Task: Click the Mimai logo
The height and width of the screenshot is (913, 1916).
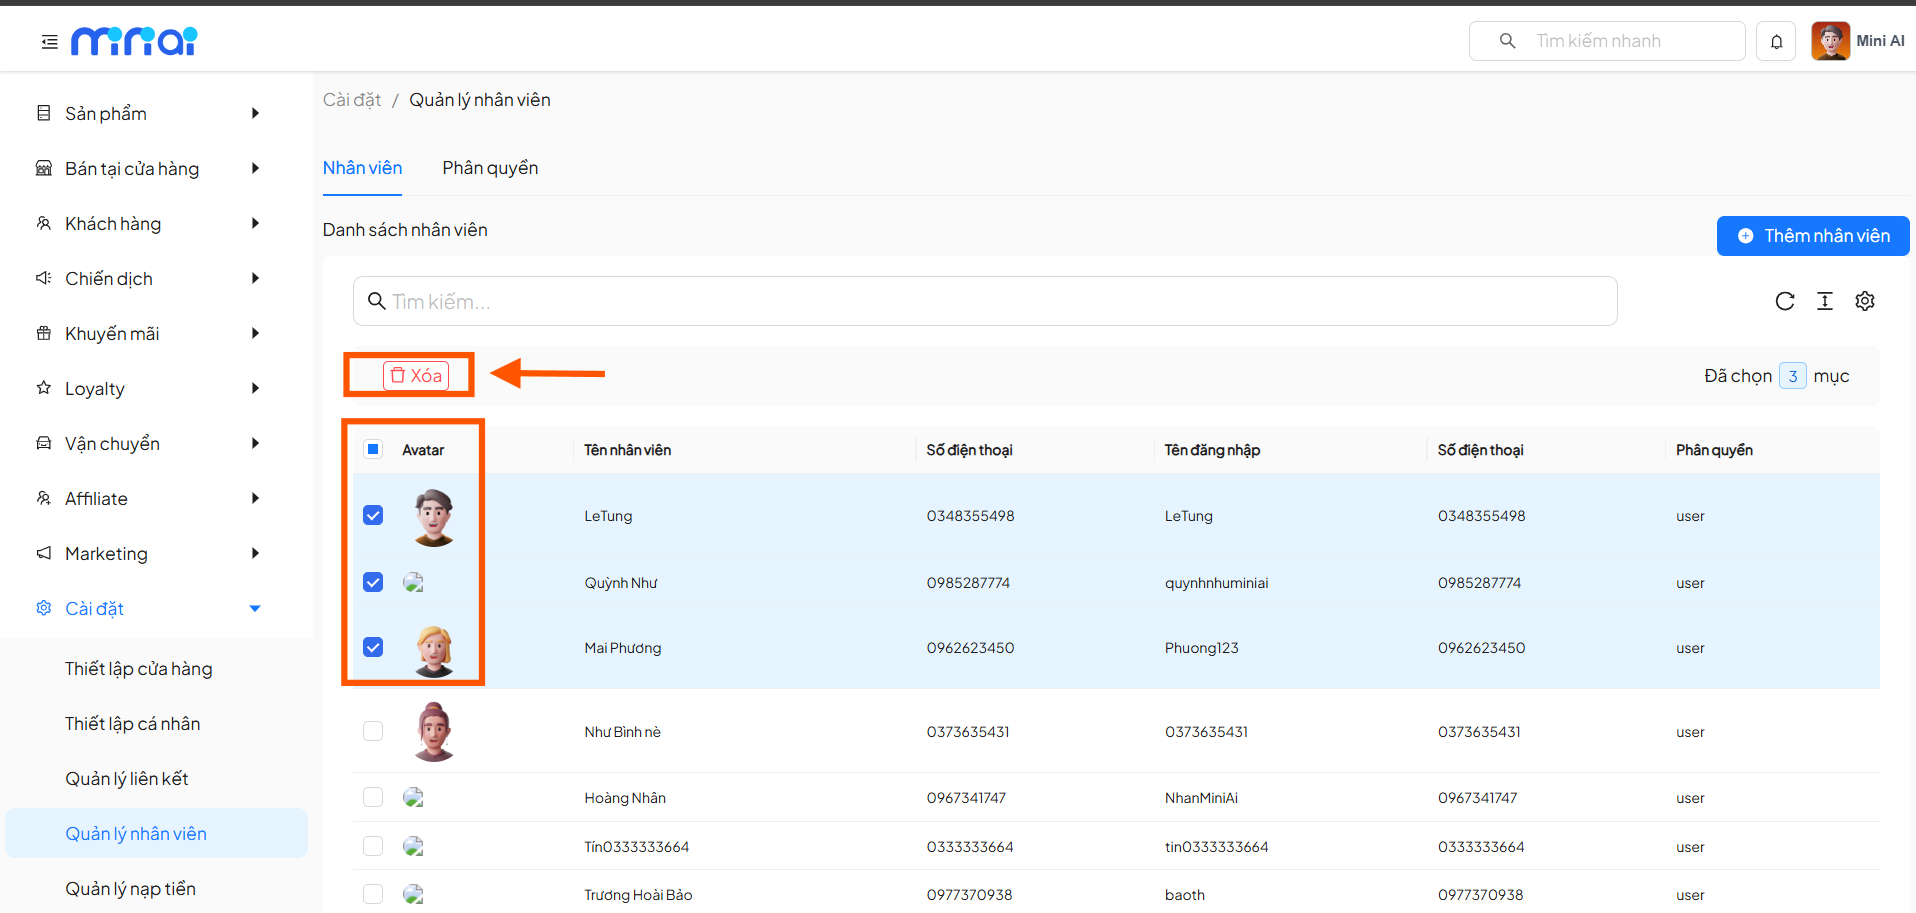Action: pos(134,41)
